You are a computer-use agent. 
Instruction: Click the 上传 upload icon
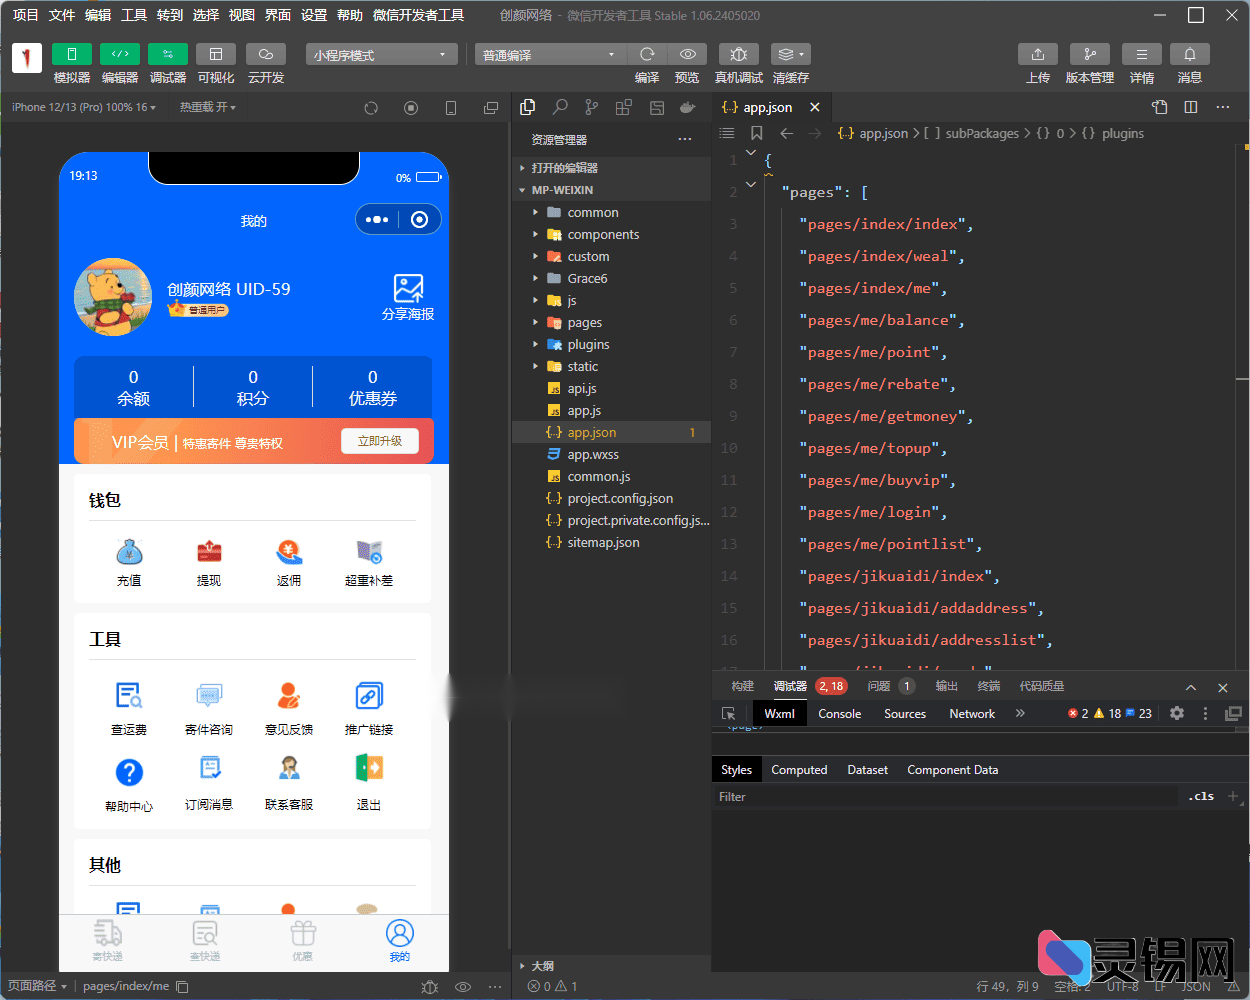pos(1037,54)
